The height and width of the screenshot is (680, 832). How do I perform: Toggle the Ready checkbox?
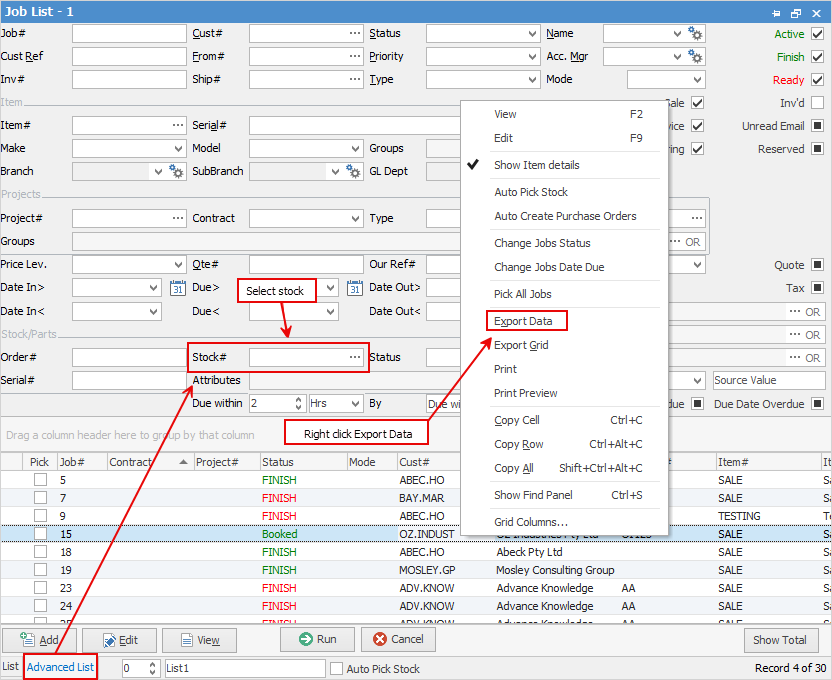[x=818, y=80]
